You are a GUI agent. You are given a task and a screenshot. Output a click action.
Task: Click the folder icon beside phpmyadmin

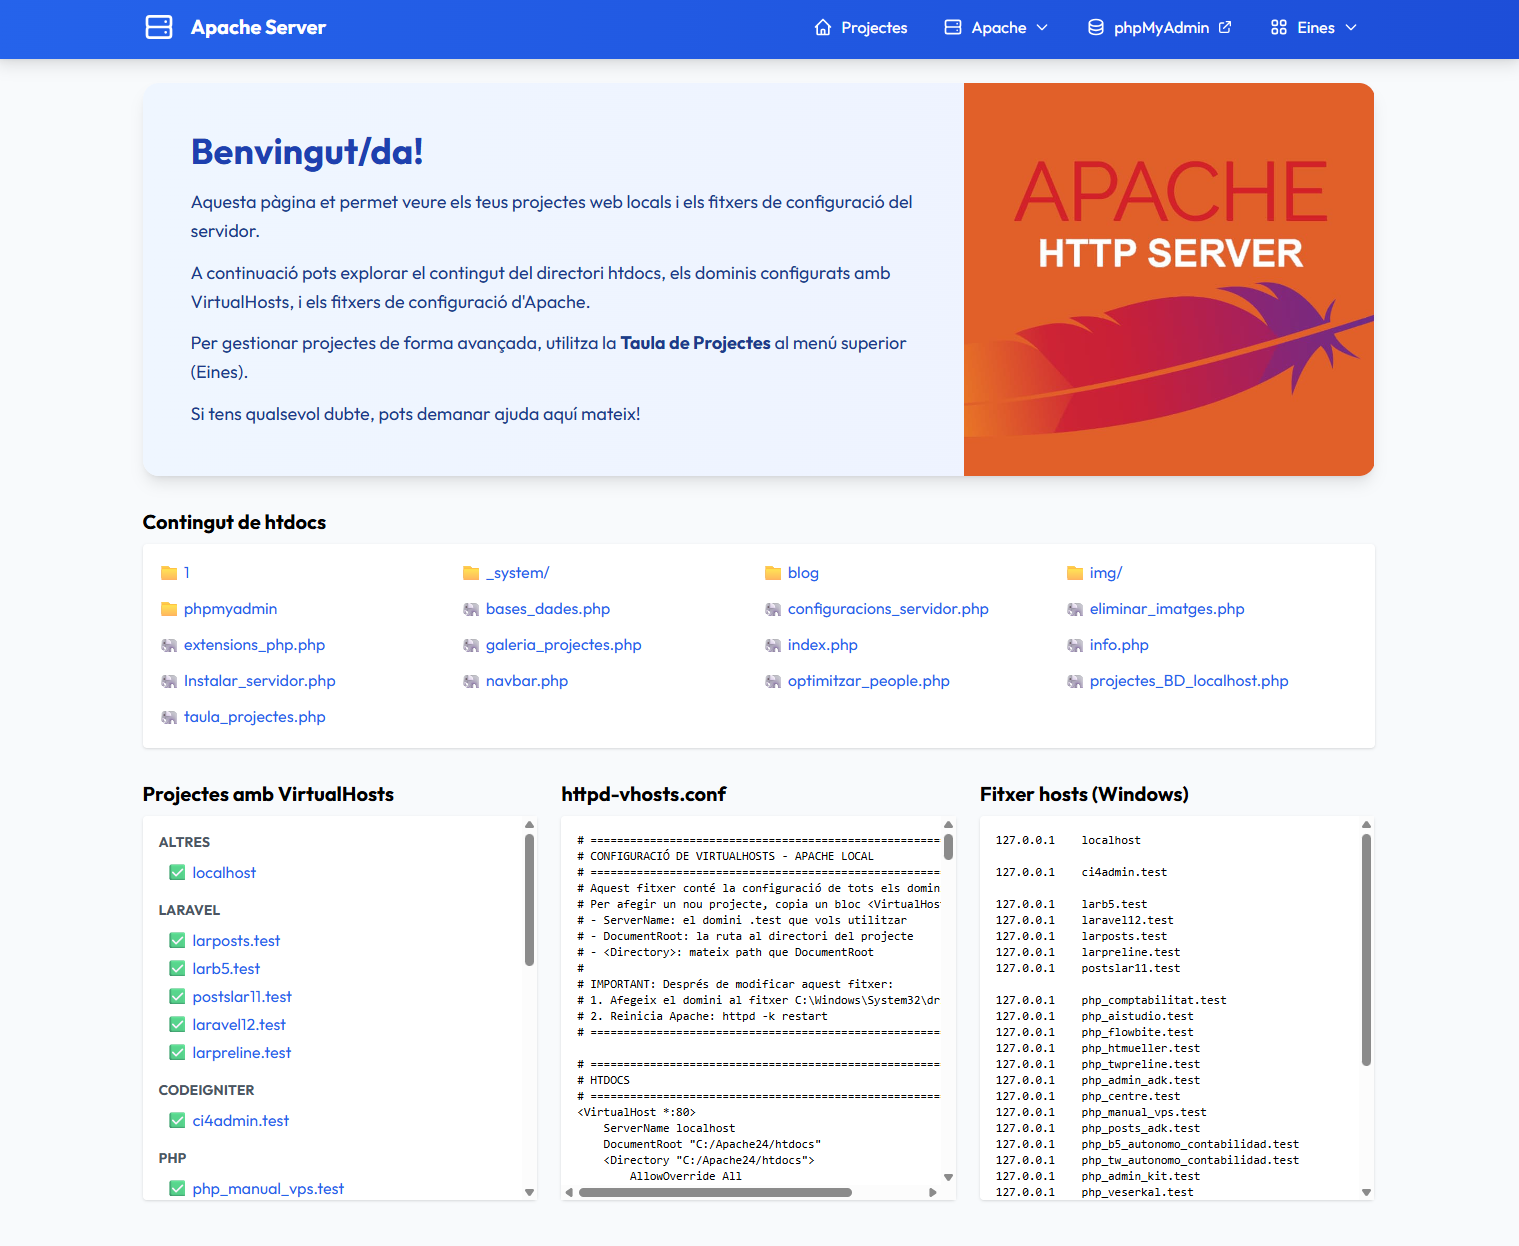tap(169, 608)
